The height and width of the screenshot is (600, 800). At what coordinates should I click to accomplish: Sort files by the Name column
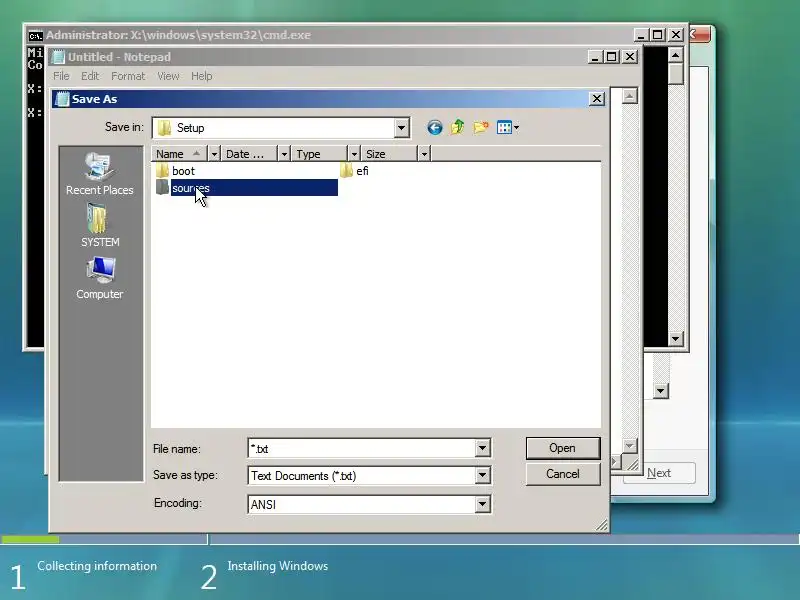coord(179,154)
